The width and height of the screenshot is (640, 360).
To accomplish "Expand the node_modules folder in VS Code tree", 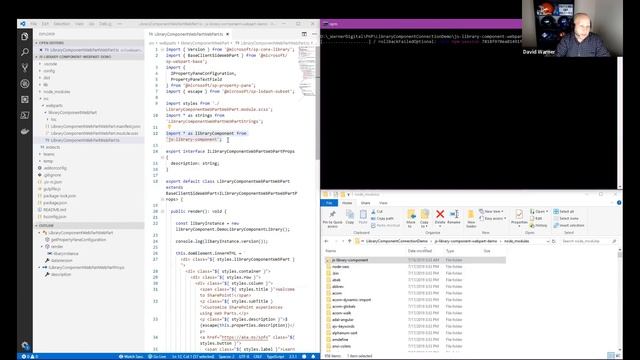I will [56, 92].
